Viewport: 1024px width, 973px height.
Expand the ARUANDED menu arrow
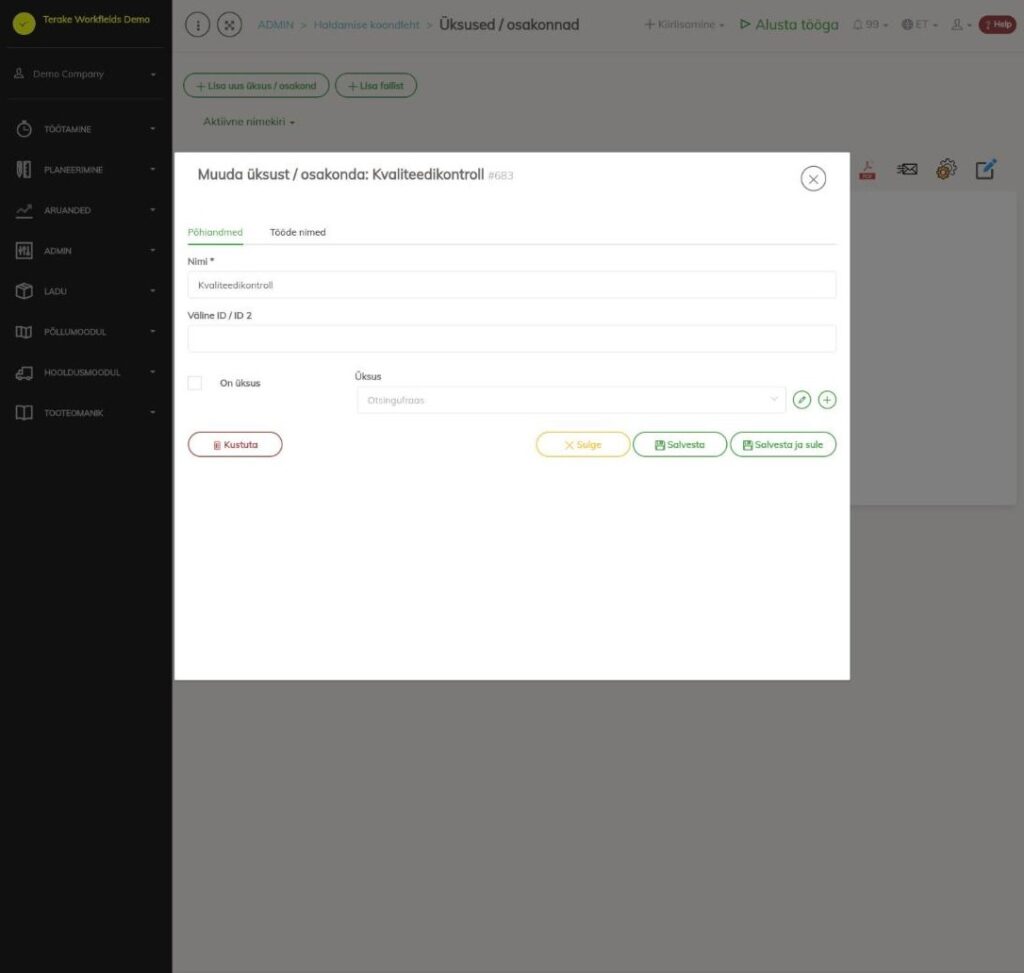pos(153,210)
